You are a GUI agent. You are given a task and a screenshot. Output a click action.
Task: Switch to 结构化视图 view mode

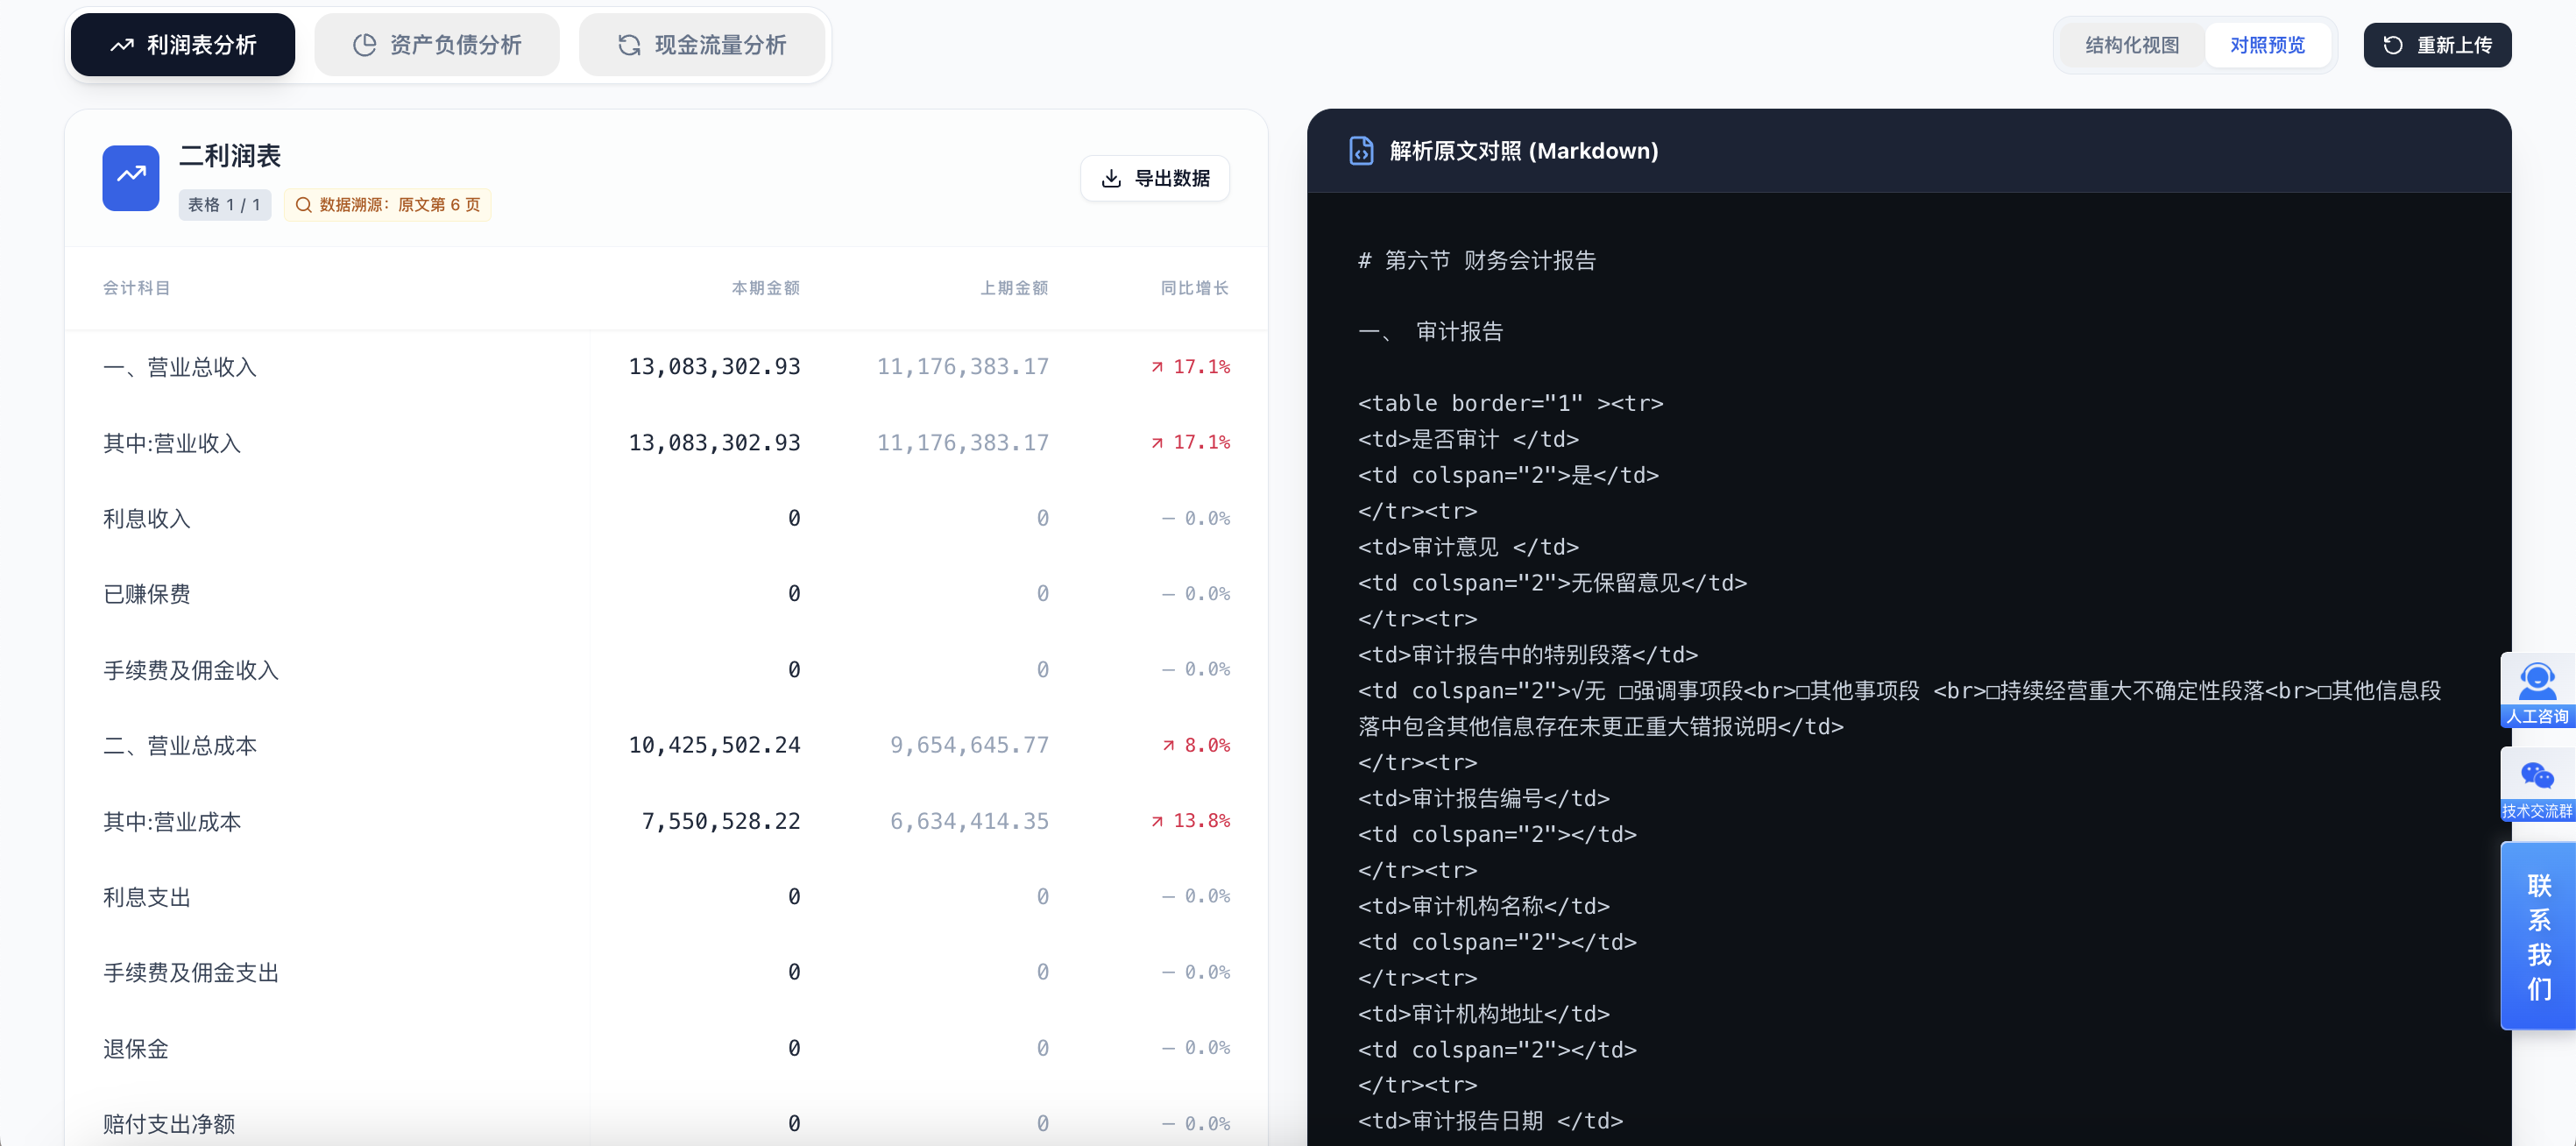2131,46
